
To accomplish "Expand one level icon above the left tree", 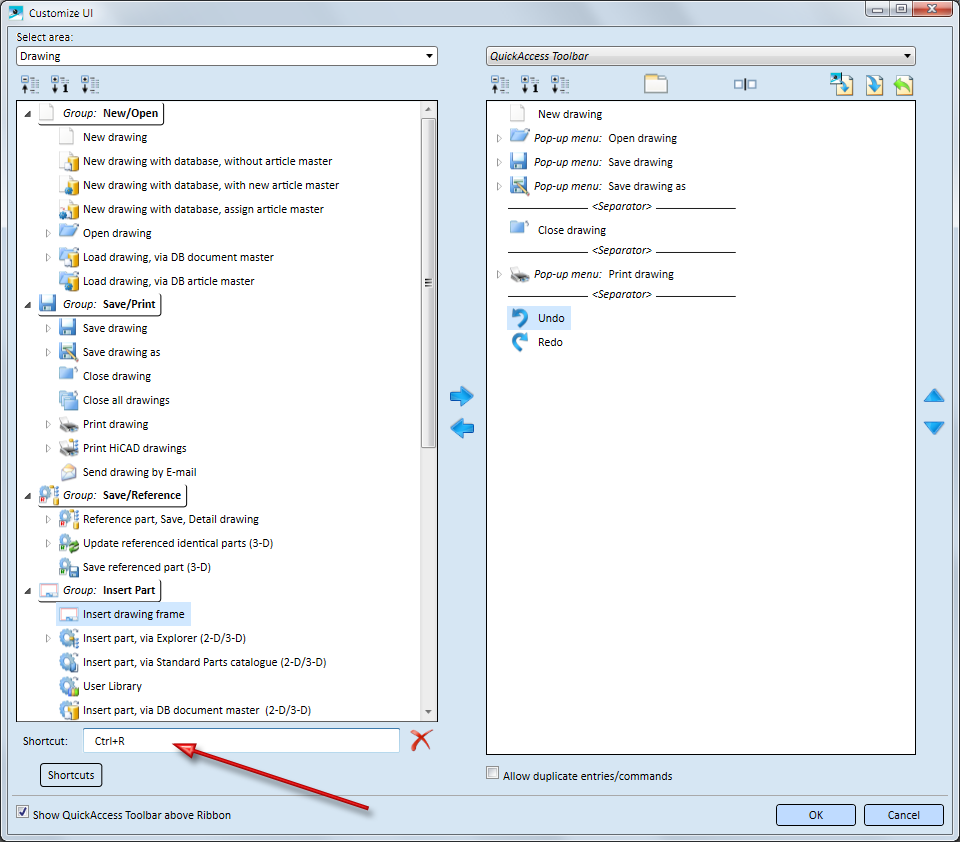I will click(x=60, y=85).
